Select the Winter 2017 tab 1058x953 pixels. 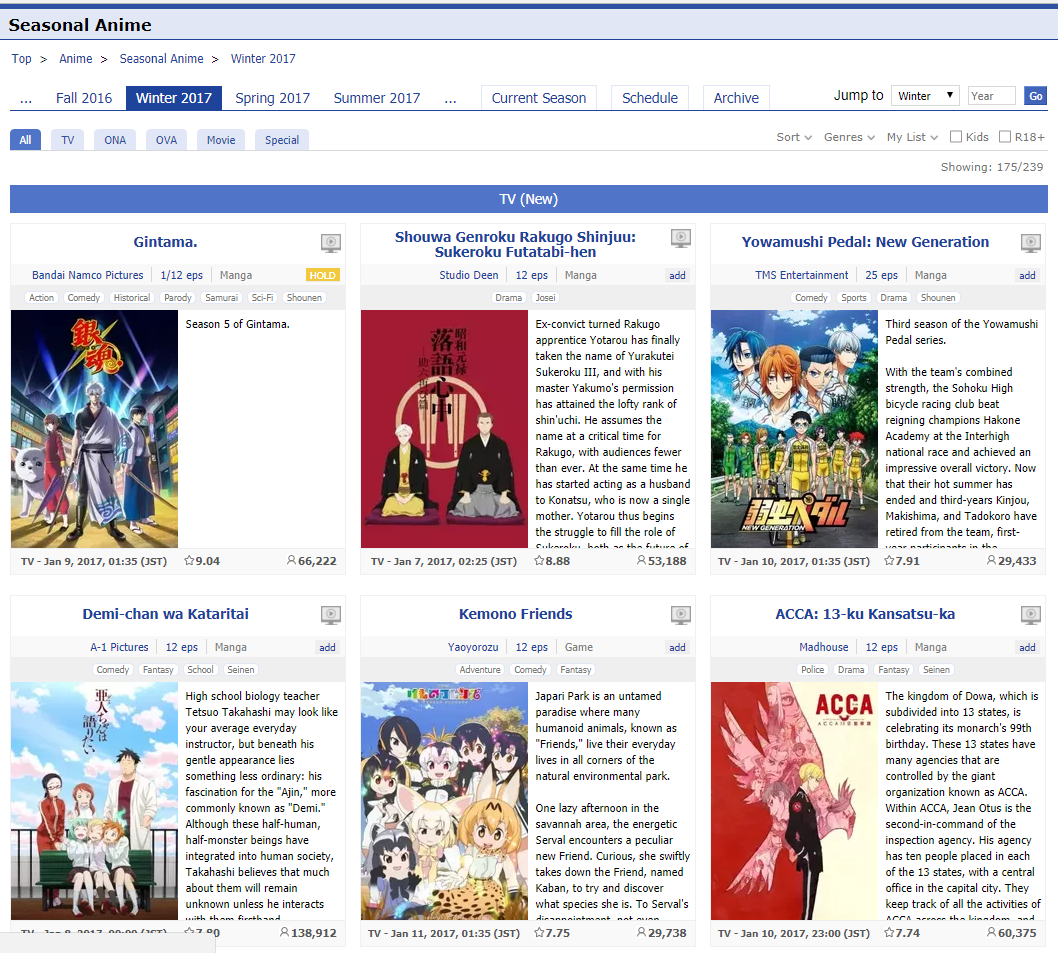point(173,99)
